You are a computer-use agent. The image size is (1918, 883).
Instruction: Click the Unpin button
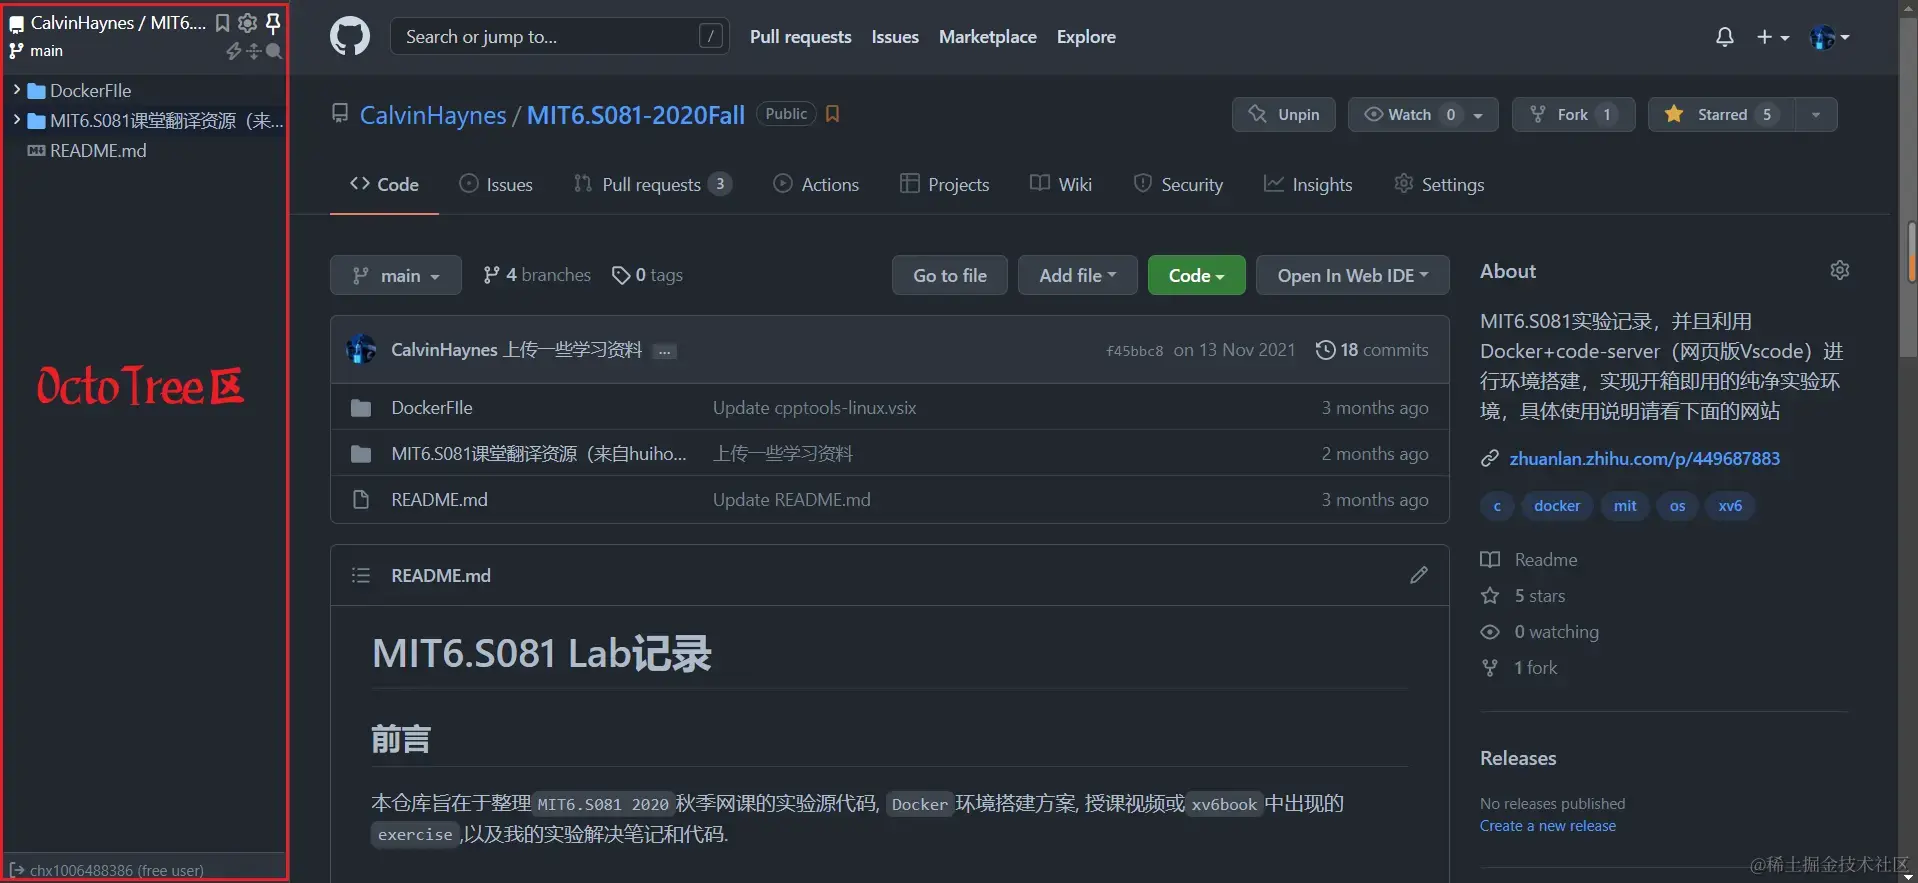coord(1284,114)
